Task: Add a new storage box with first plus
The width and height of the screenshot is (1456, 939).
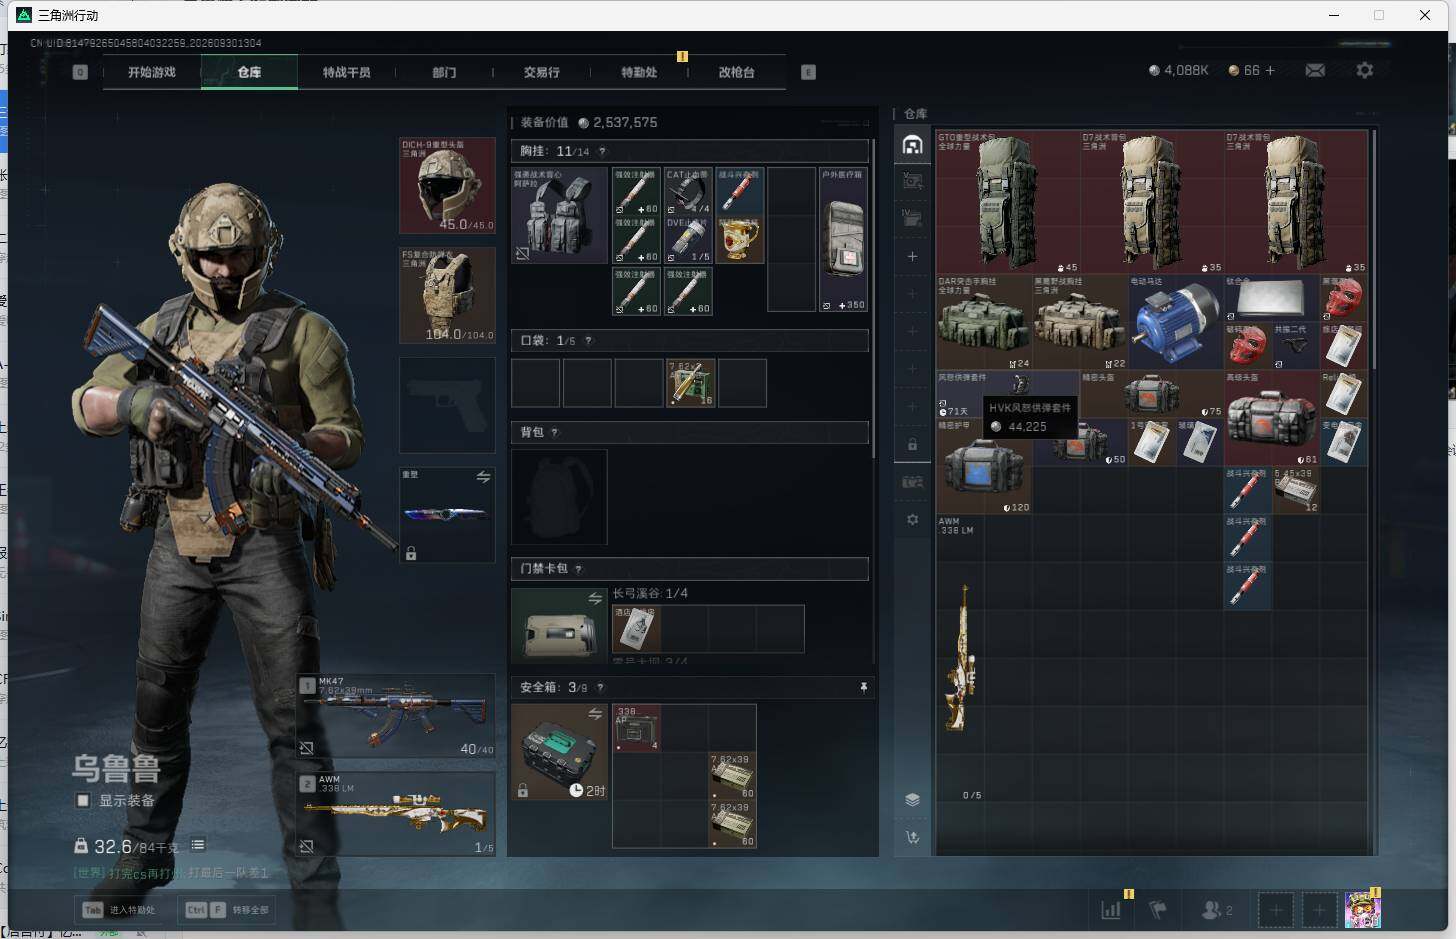Action: tap(912, 257)
